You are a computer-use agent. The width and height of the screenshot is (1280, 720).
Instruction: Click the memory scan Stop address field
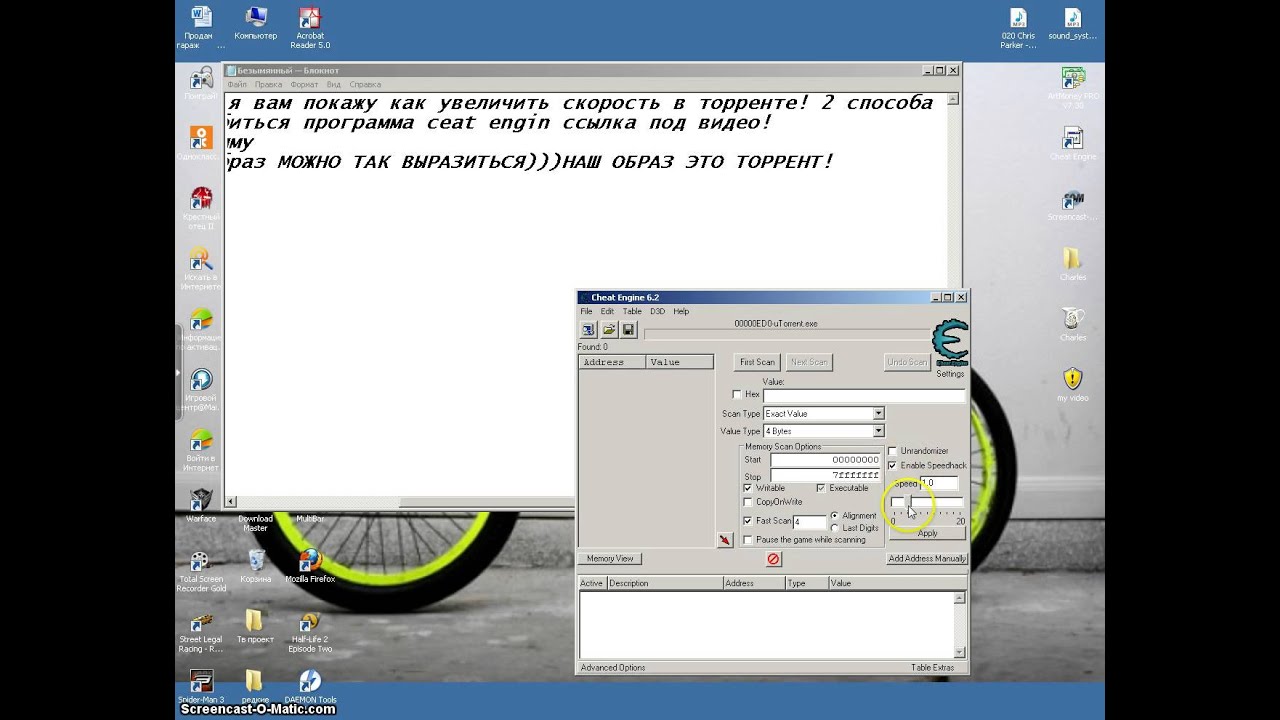825,475
